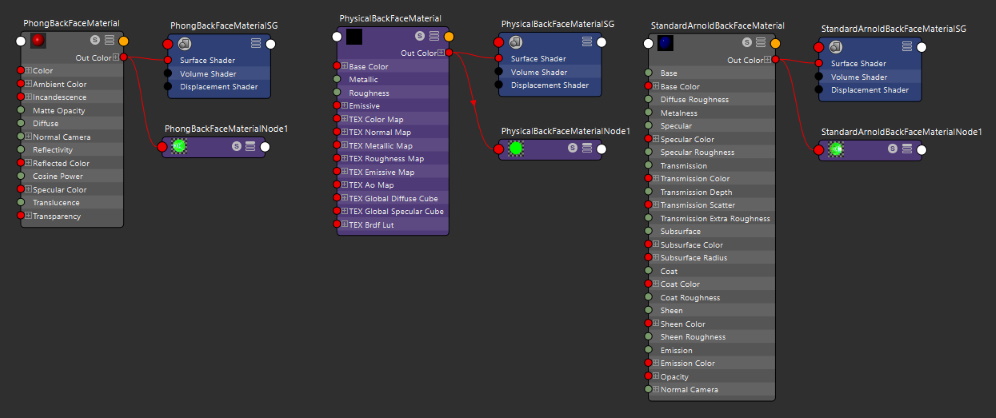Expand the Sheen Color attribute

click(x=656, y=324)
